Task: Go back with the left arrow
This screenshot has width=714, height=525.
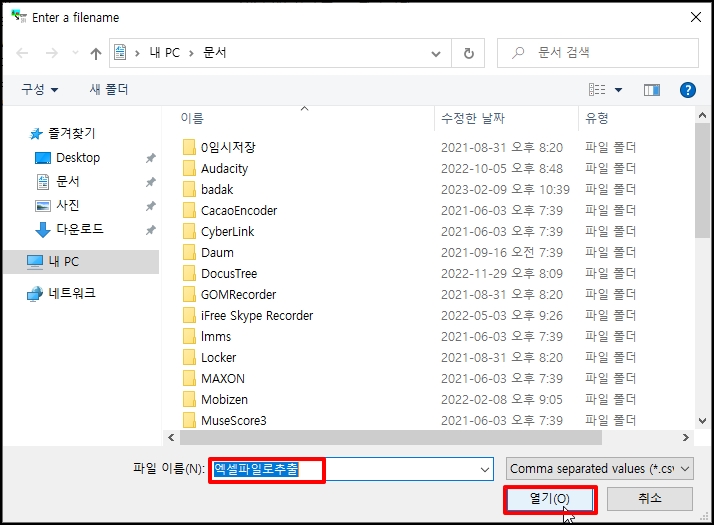Action: (x=22, y=53)
